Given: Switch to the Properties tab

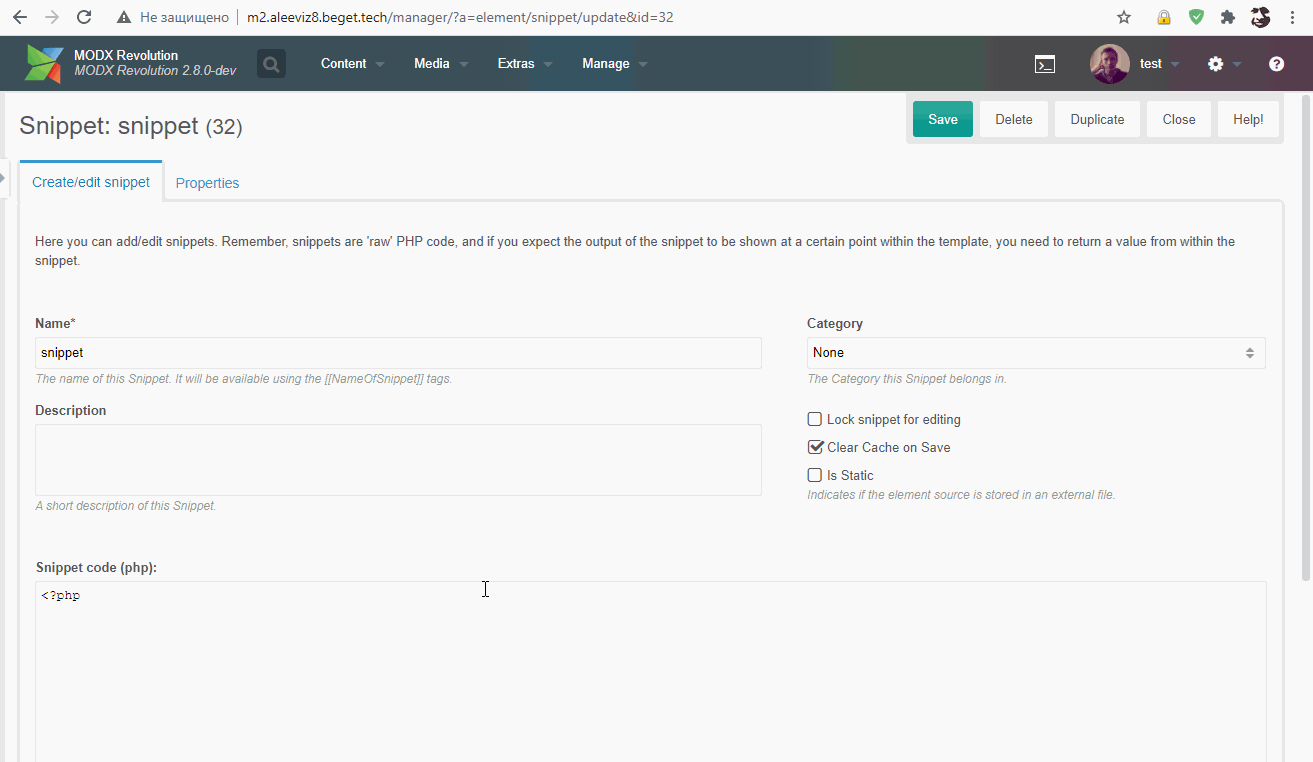Looking at the screenshot, I should click(207, 183).
